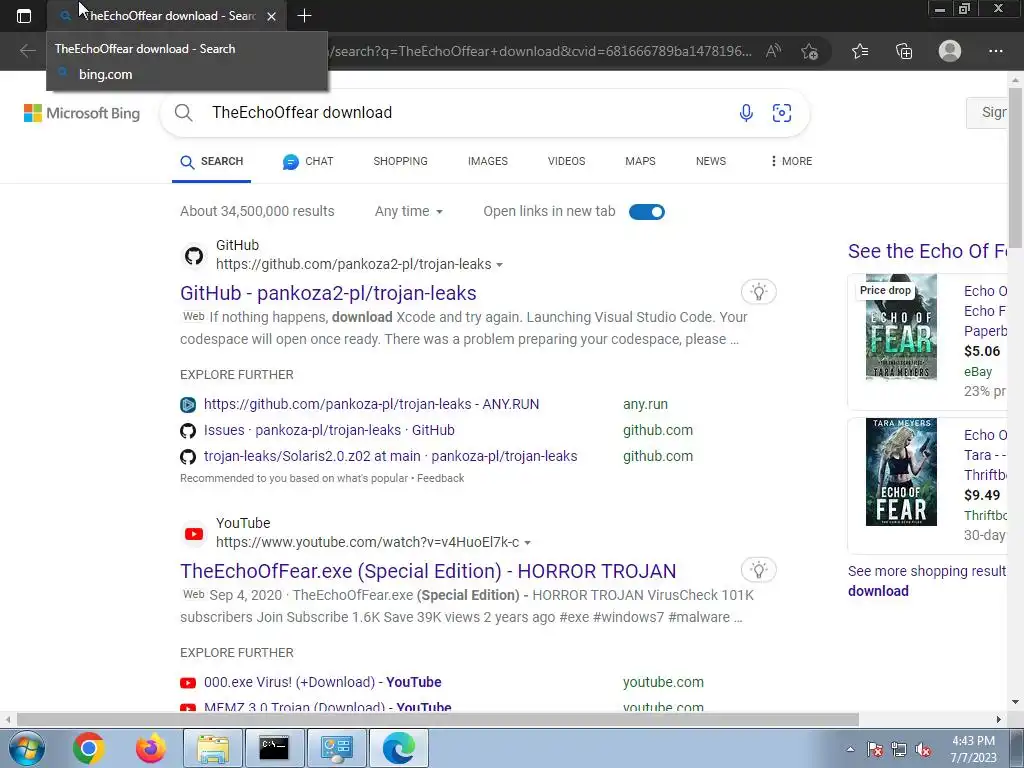
Task: Click the Microsoft Bing logo
Action: (x=82, y=113)
